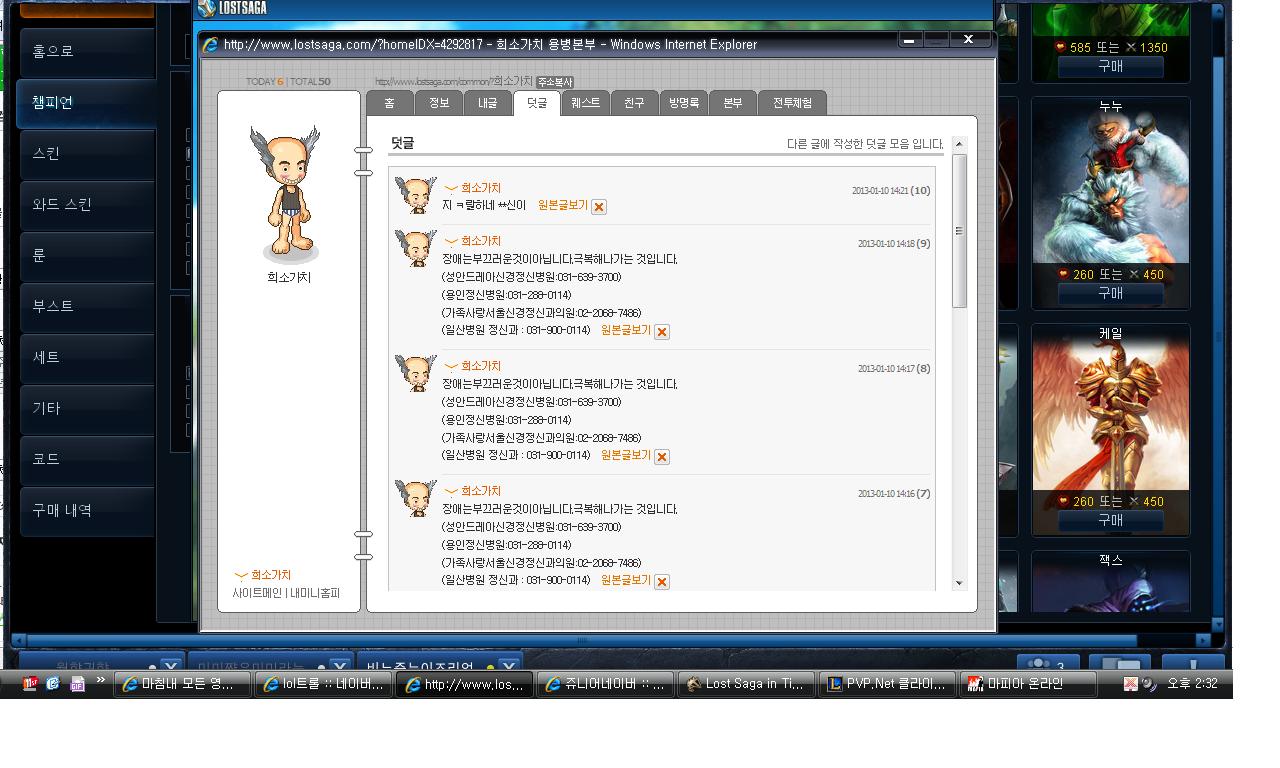Select 세트 in store sidebar
The height and width of the screenshot is (768, 1280).
coord(87,358)
